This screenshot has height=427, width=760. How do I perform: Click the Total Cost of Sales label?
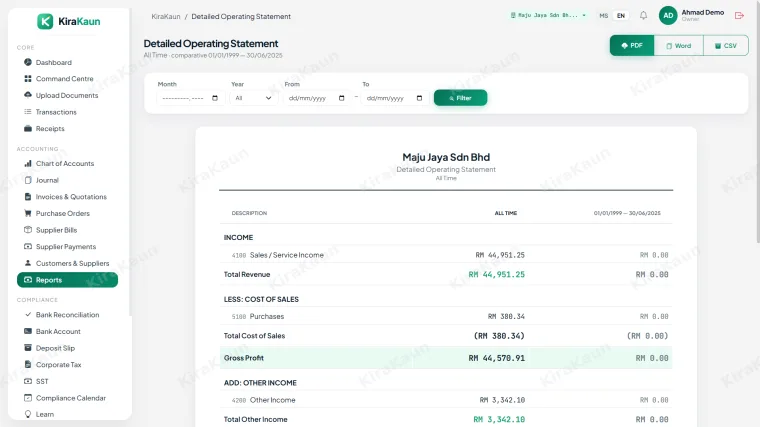pyautogui.click(x=254, y=335)
